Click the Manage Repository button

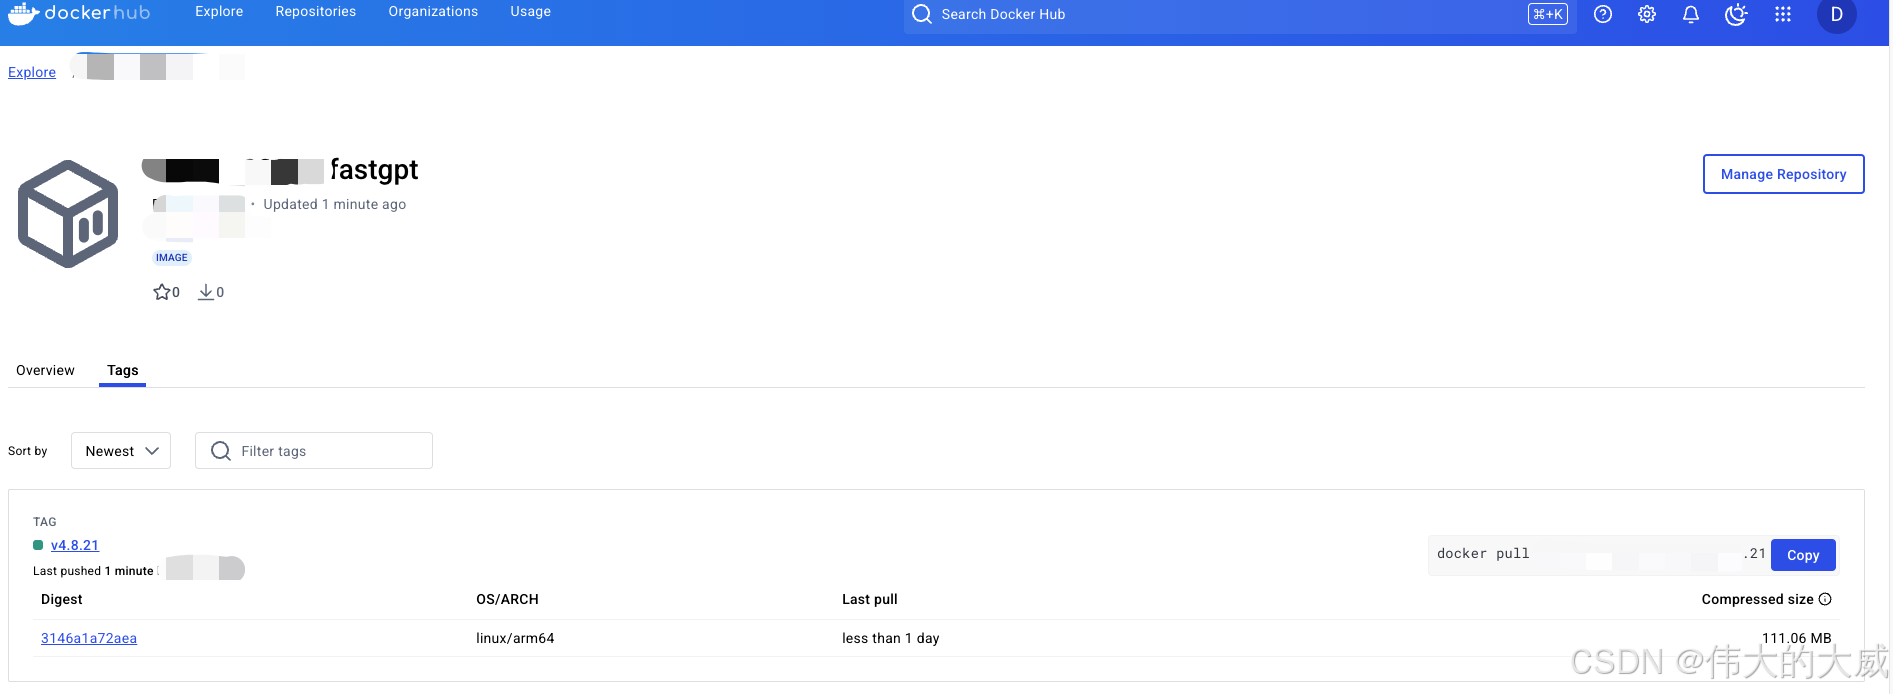(x=1783, y=174)
